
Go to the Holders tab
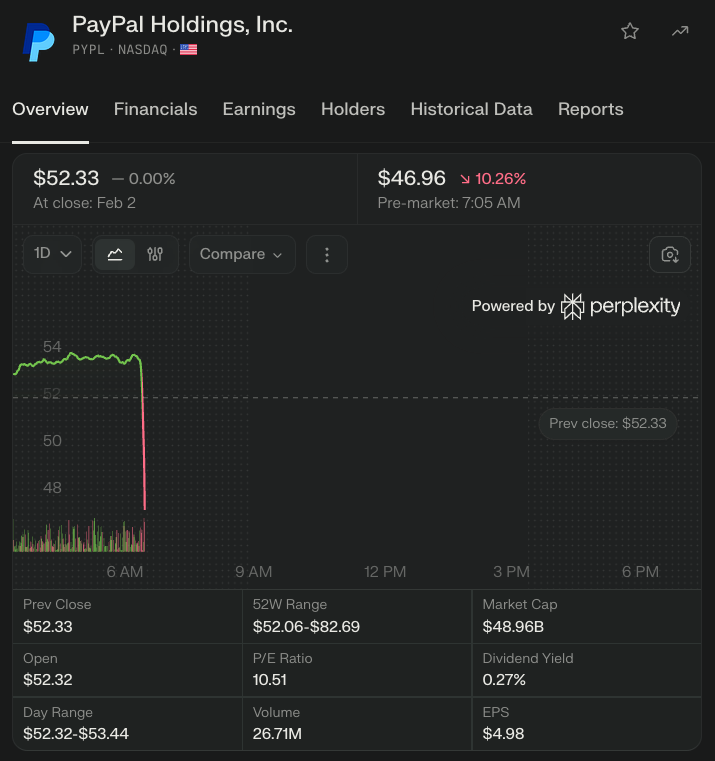point(353,109)
